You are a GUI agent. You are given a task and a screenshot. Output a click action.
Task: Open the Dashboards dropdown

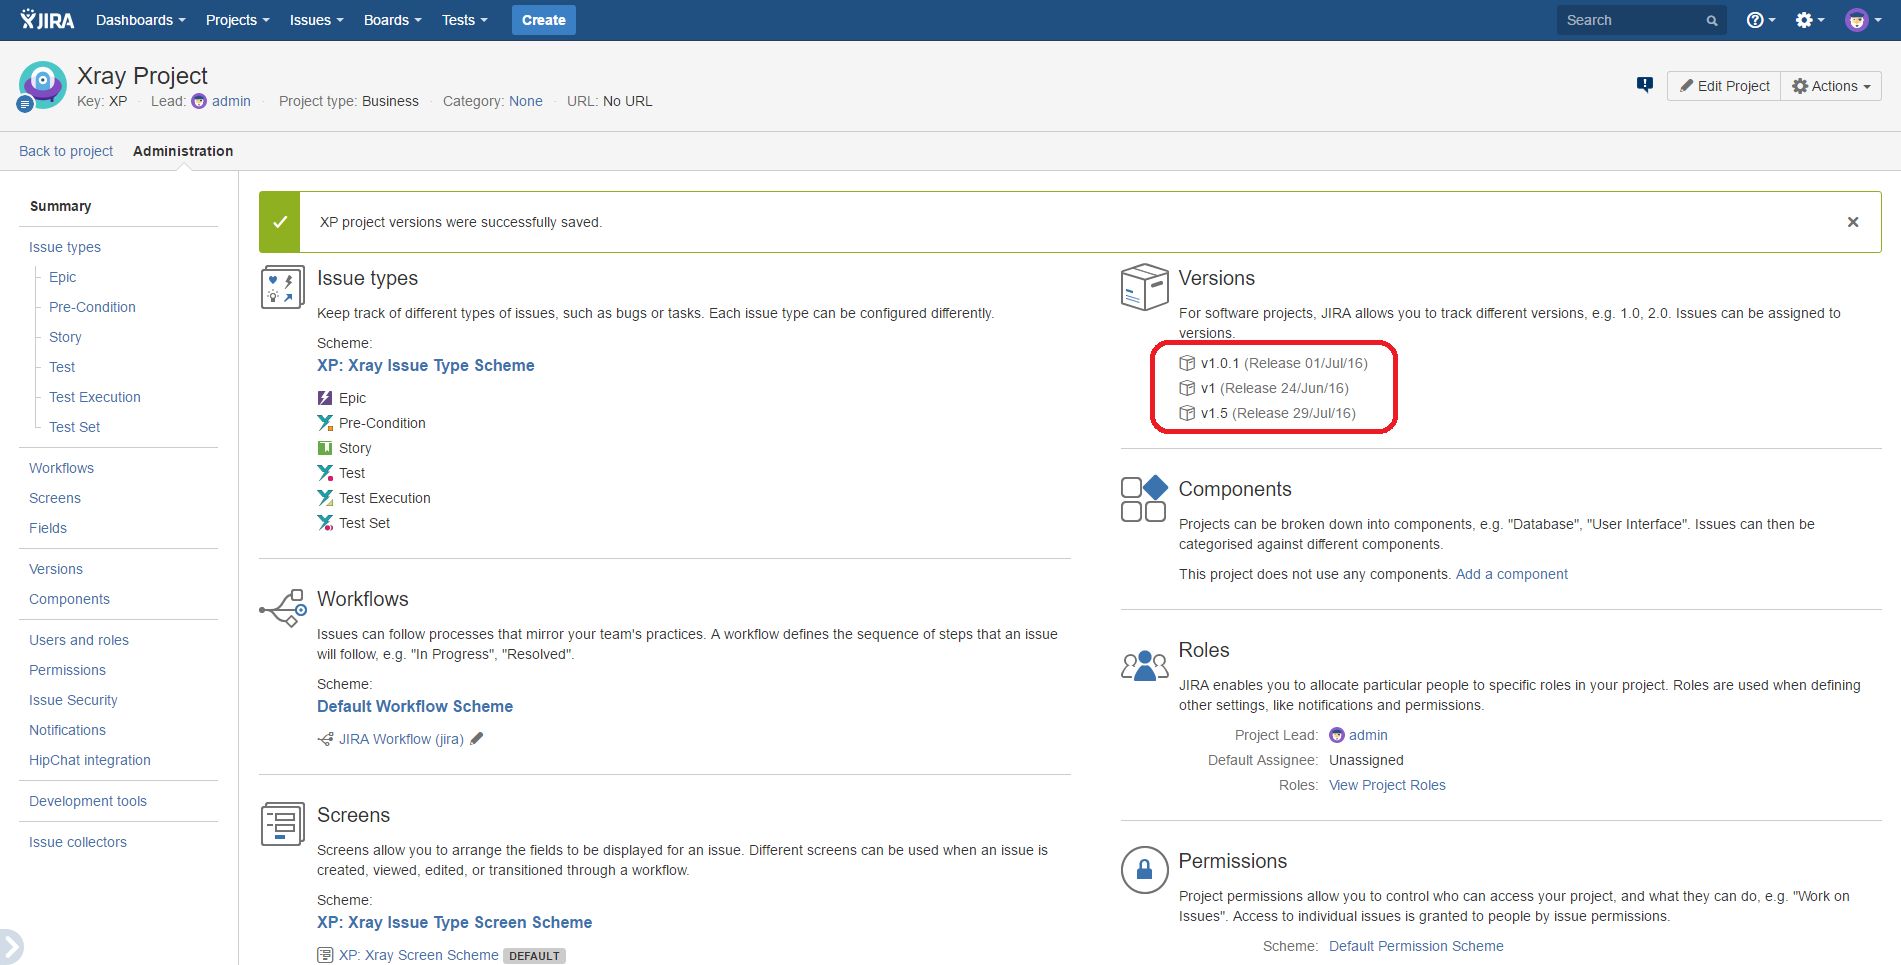point(141,20)
